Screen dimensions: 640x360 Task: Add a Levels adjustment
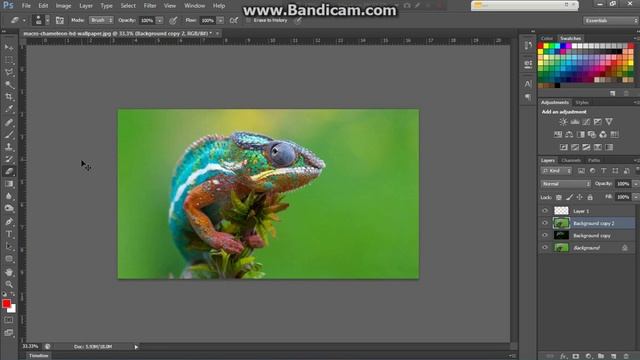575,122
